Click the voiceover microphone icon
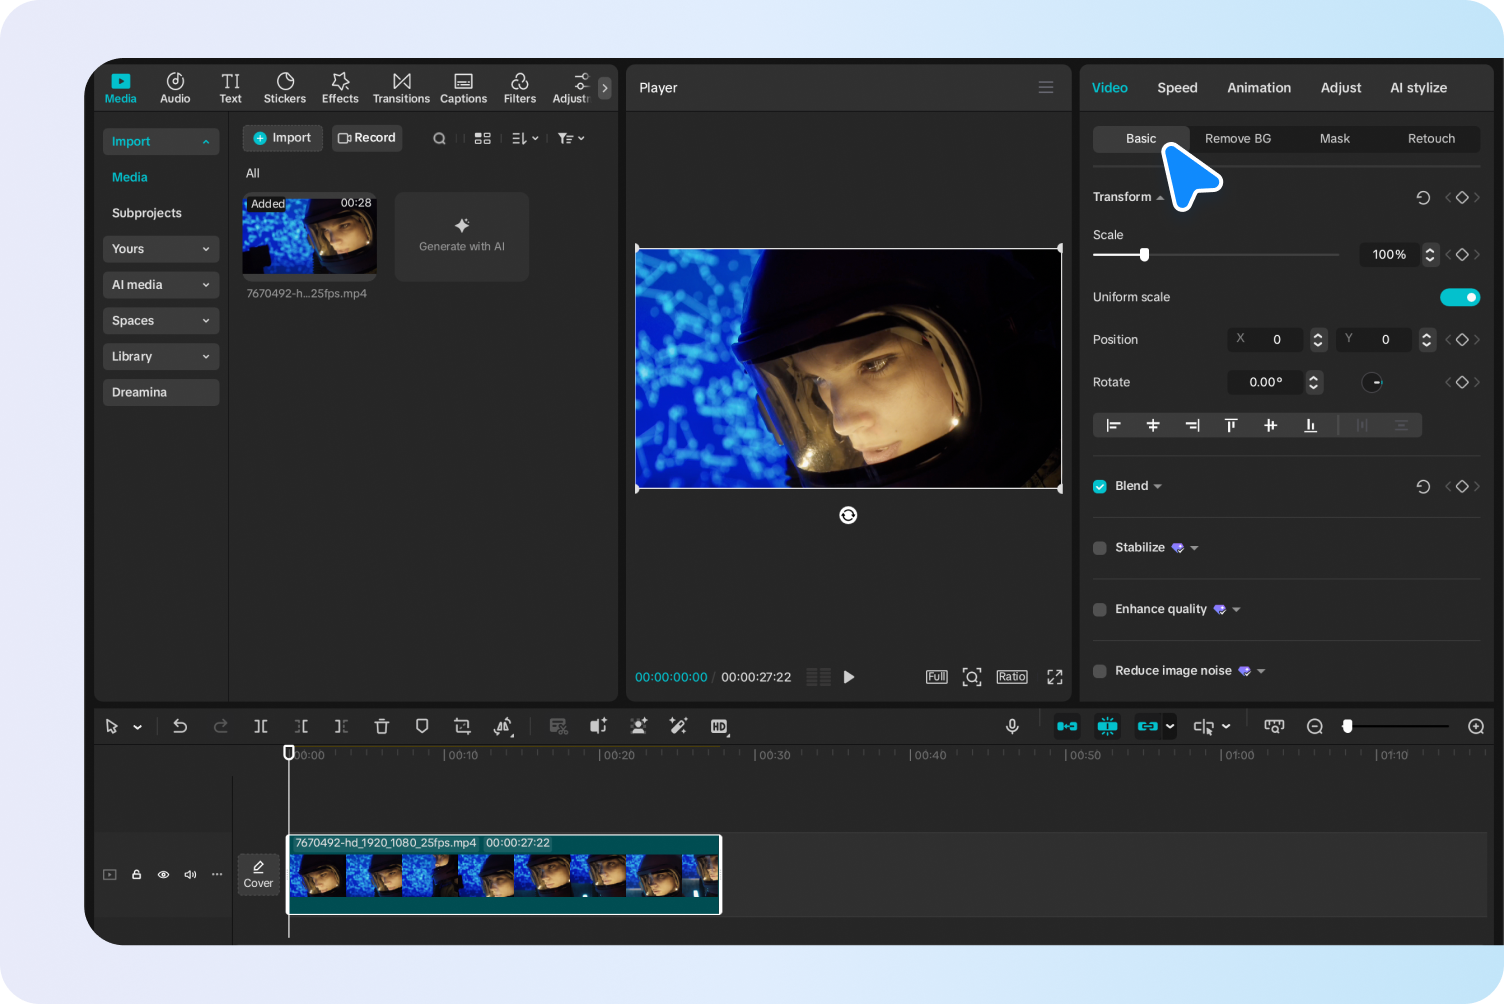 click(x=1012, y=726)
